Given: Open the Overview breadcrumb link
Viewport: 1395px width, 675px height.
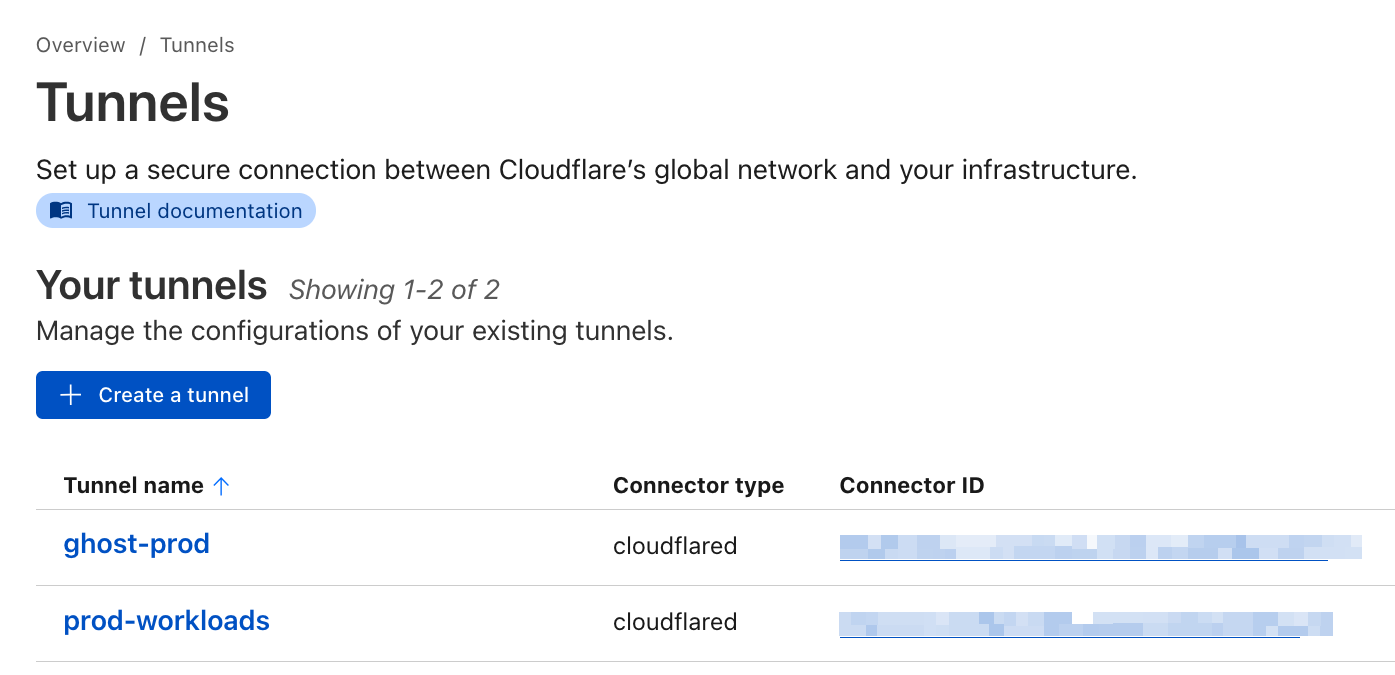Looking at the screenshot, I should 81,45.
